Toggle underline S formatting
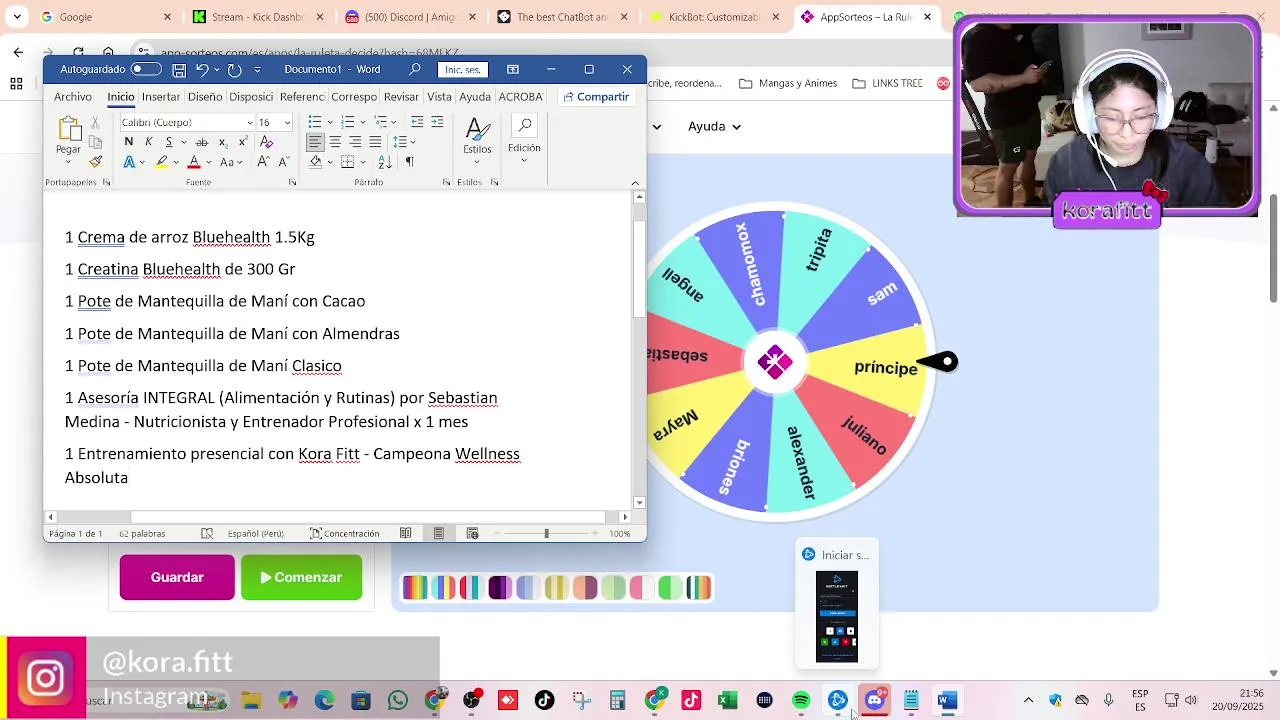This screenshot has height=720, width=1280. click(x=169, y=142)
